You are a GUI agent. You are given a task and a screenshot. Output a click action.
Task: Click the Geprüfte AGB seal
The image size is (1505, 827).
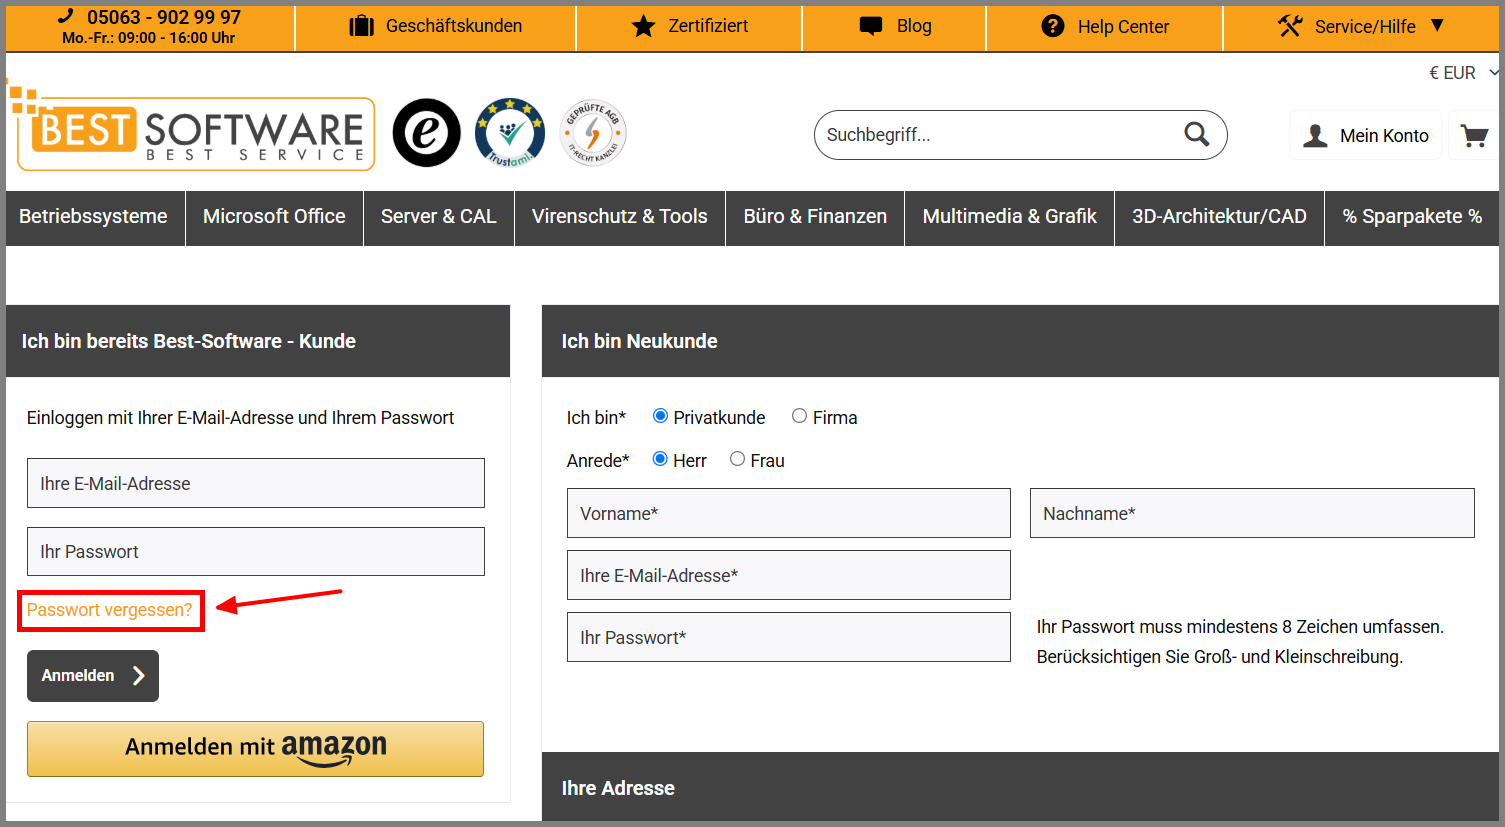pyautogui.click(x=593, y=133)
